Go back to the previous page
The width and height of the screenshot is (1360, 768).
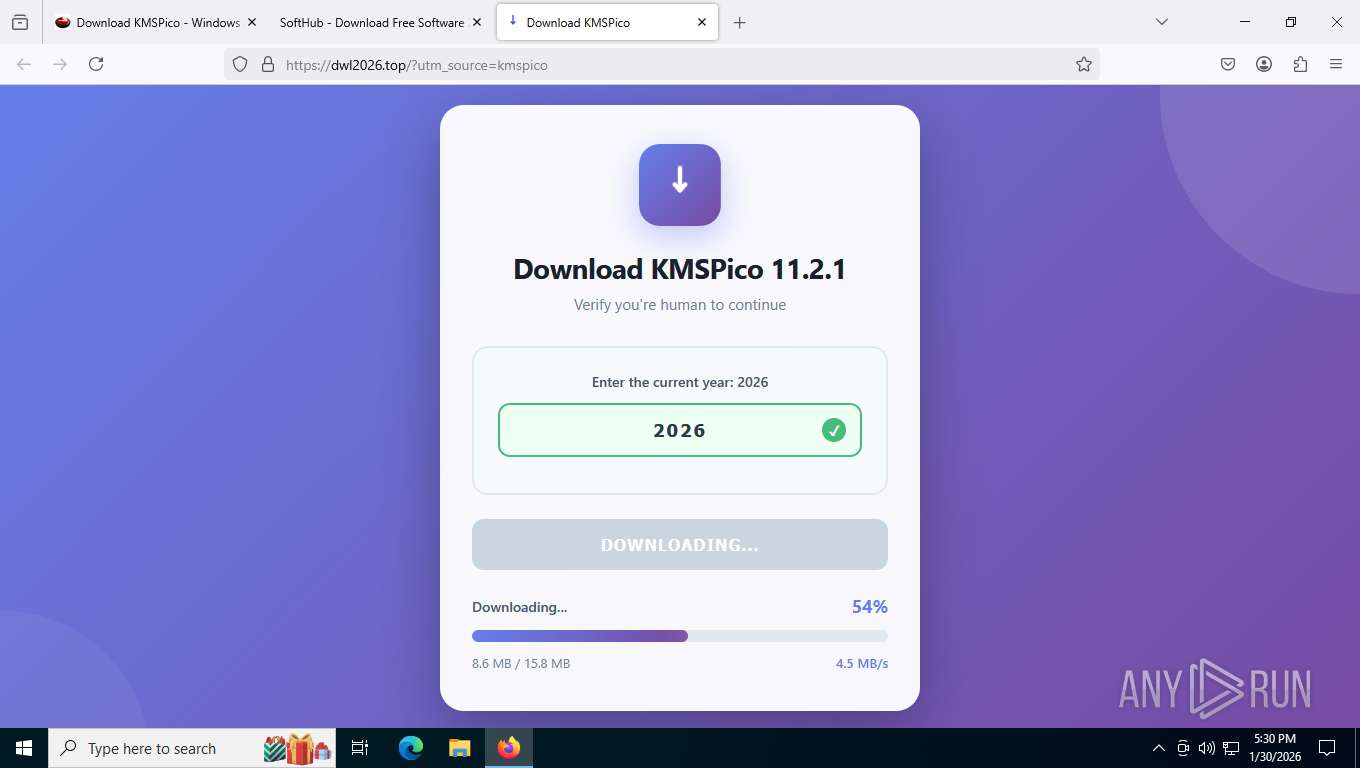24,64
